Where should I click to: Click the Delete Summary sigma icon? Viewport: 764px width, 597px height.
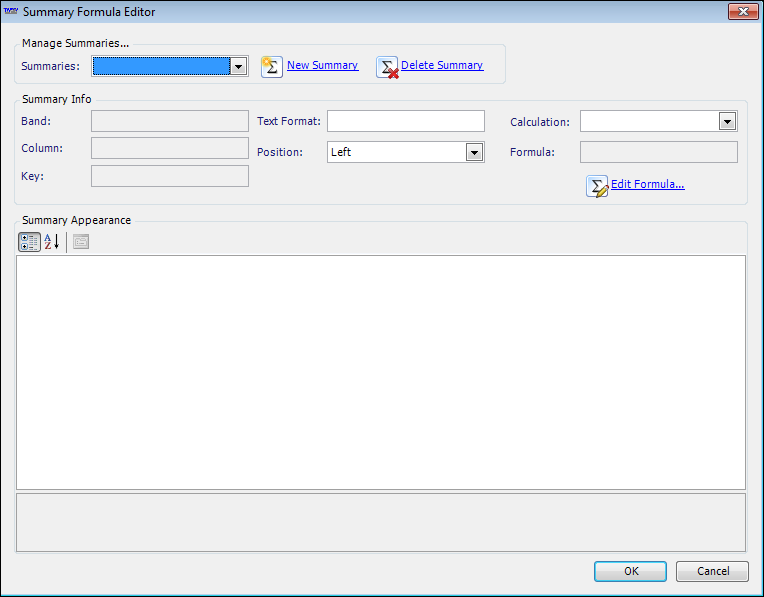click(387, 67)
